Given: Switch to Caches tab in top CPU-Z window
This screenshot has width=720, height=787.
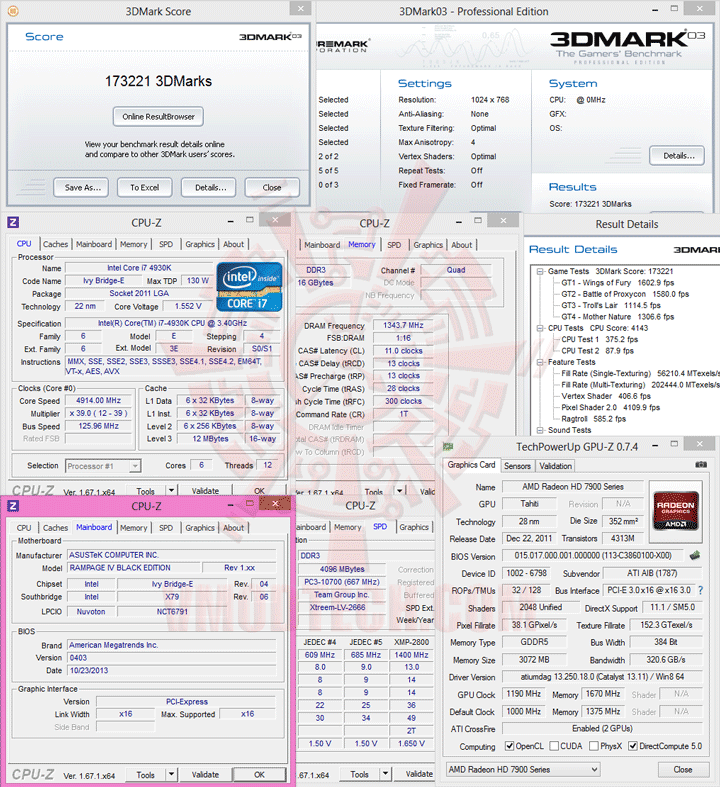Looking at the screenshot, I should (x=55, y=244).
